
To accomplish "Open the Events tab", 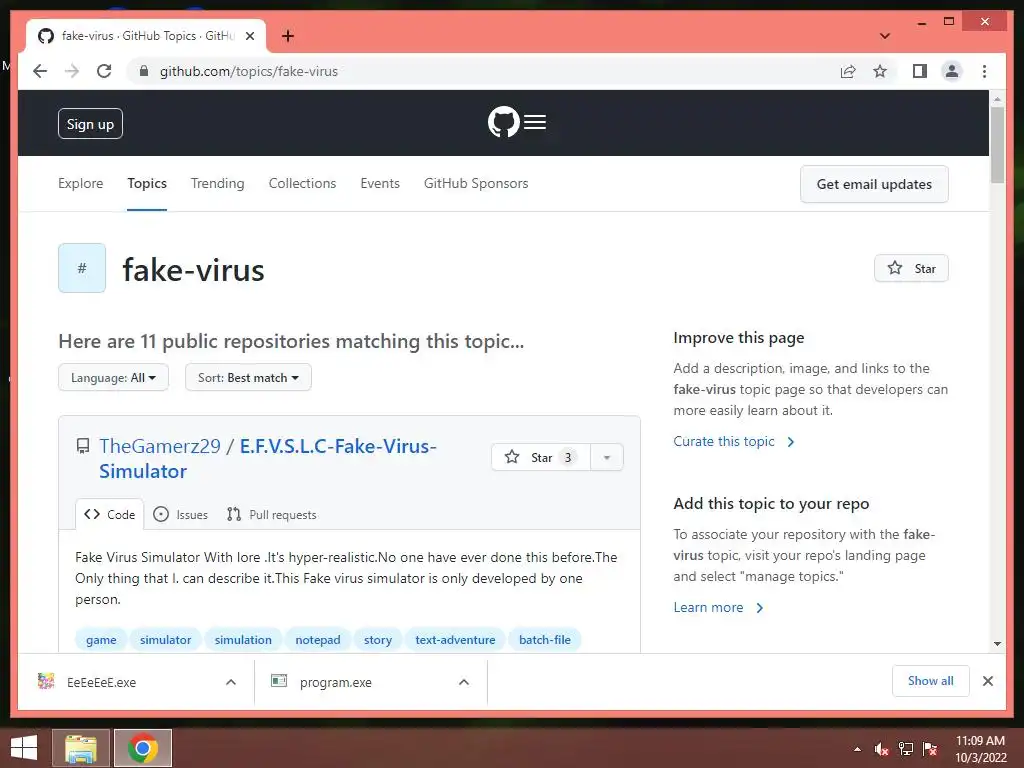I will [x=380, y=184].
